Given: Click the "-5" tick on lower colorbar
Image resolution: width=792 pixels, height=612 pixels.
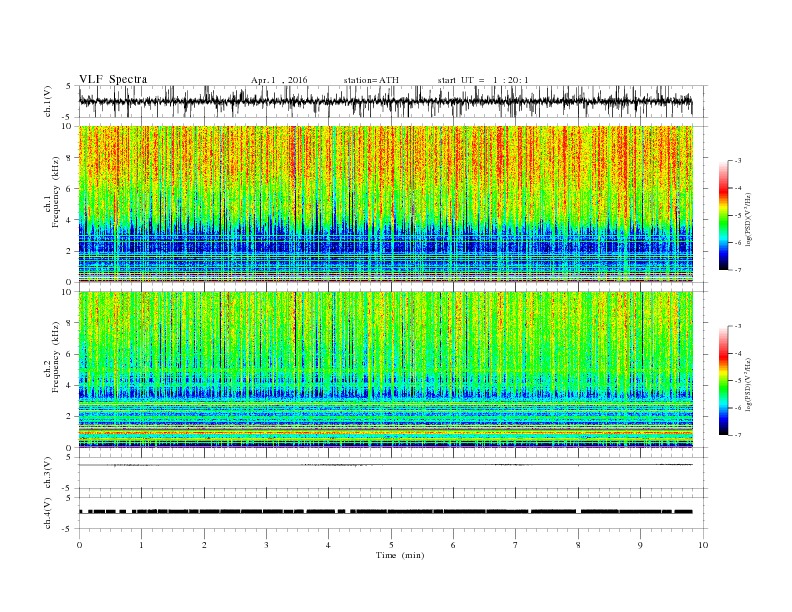Looking at the screenshot, I should (x=737, y=380).
